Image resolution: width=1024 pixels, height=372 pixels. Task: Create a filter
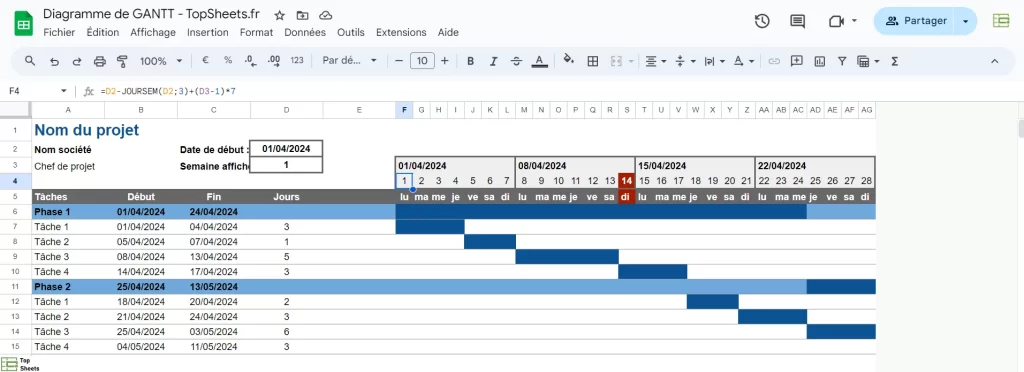[842, 61]
